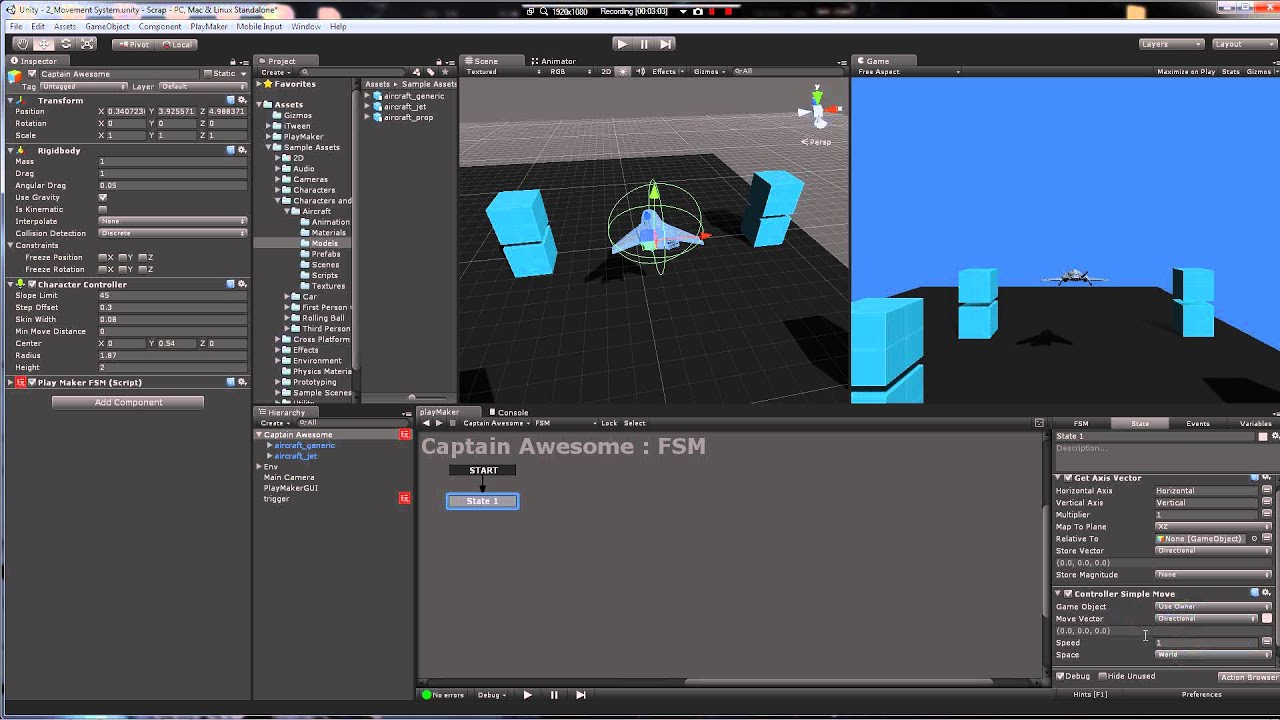Open the Layer dropdown showing Default
The image size is (1280, 720).
coord(203,87)
